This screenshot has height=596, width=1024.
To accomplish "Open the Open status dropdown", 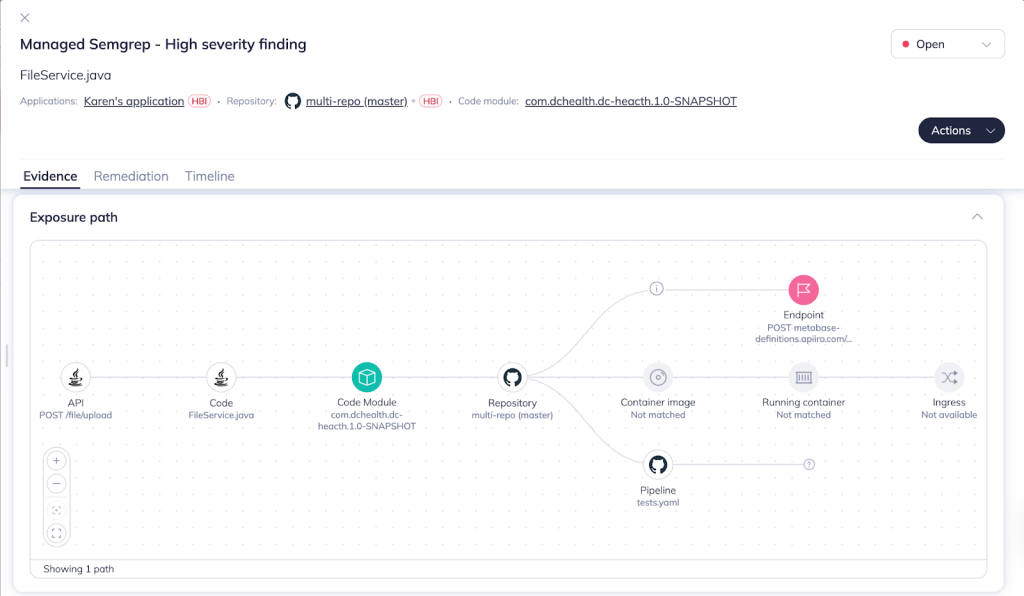I will click(x=947, y=44).
